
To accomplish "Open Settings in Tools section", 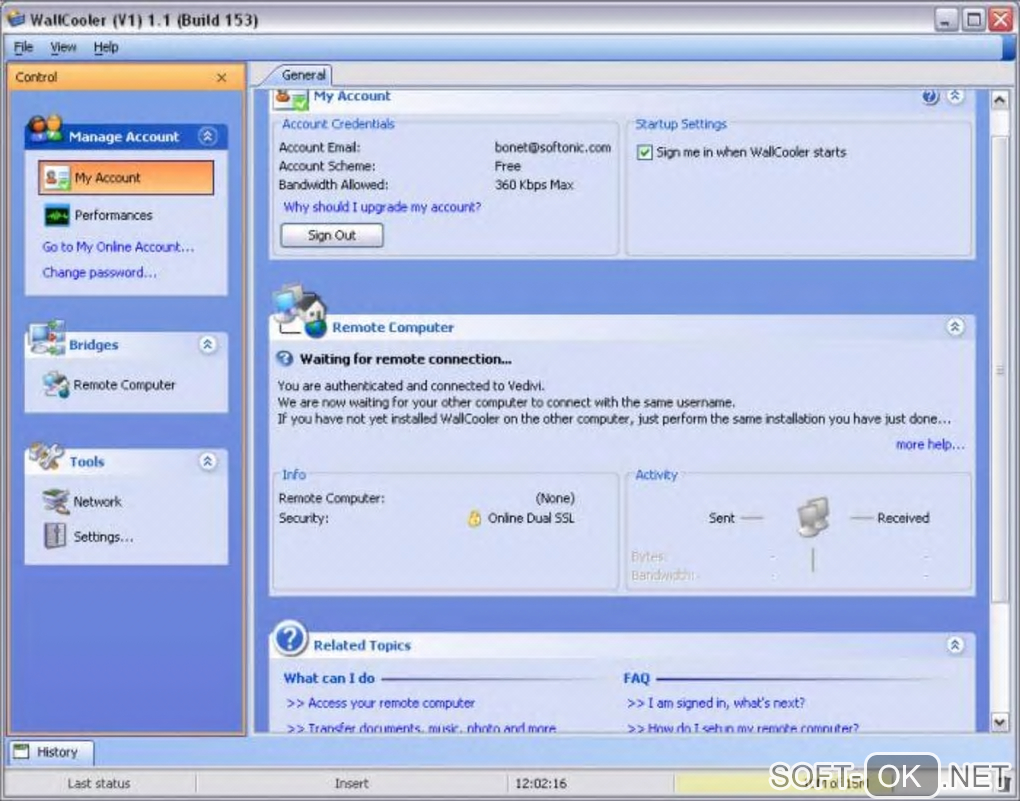I will pyautogui.click(x=103, y=537).
